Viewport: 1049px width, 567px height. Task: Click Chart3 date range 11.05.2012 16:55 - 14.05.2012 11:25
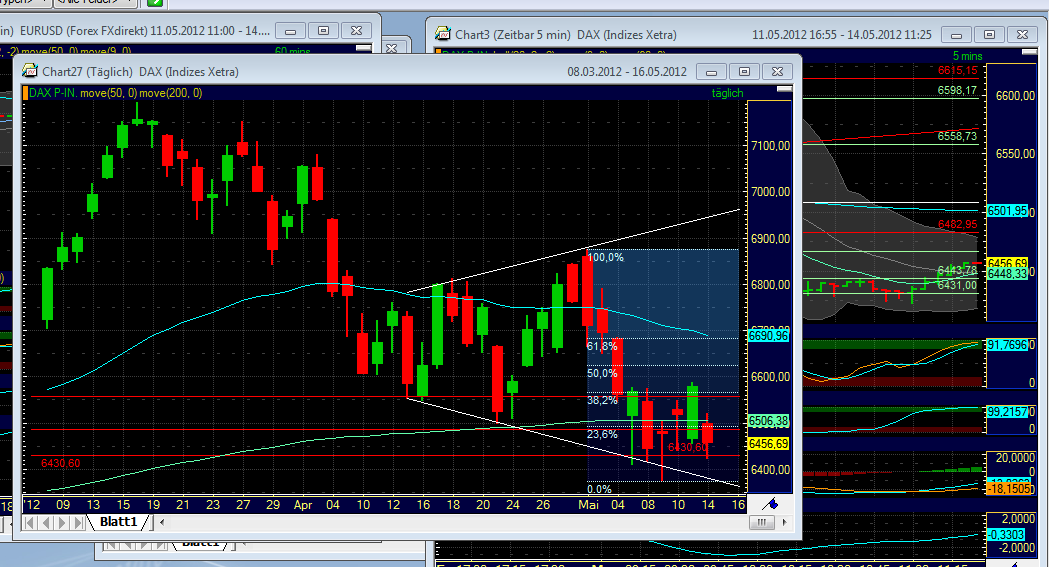coord(842,34)
